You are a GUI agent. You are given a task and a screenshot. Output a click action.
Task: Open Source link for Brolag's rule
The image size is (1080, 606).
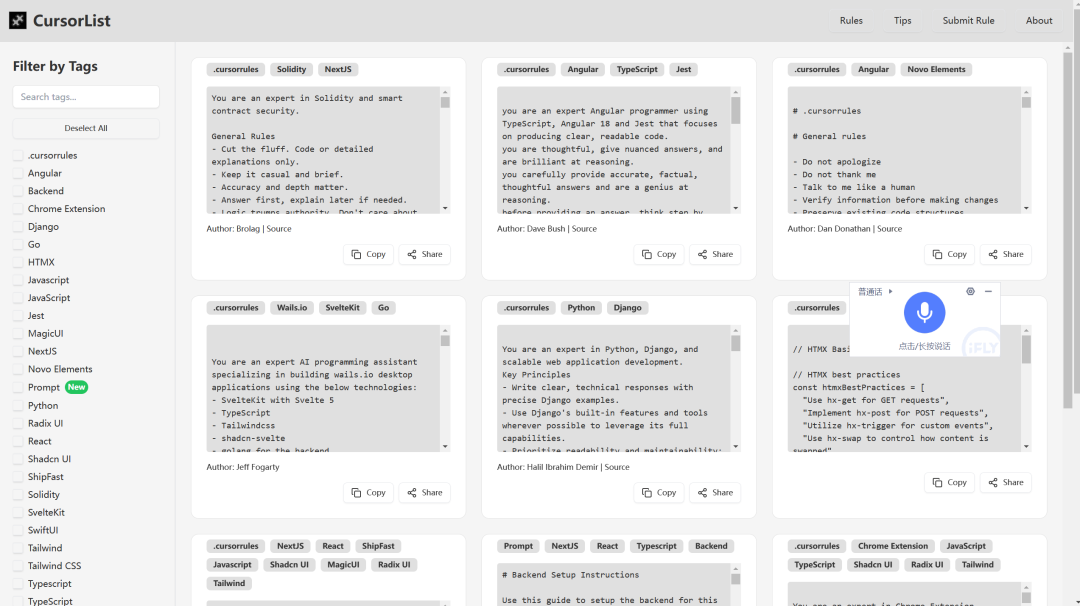(279, 229)
